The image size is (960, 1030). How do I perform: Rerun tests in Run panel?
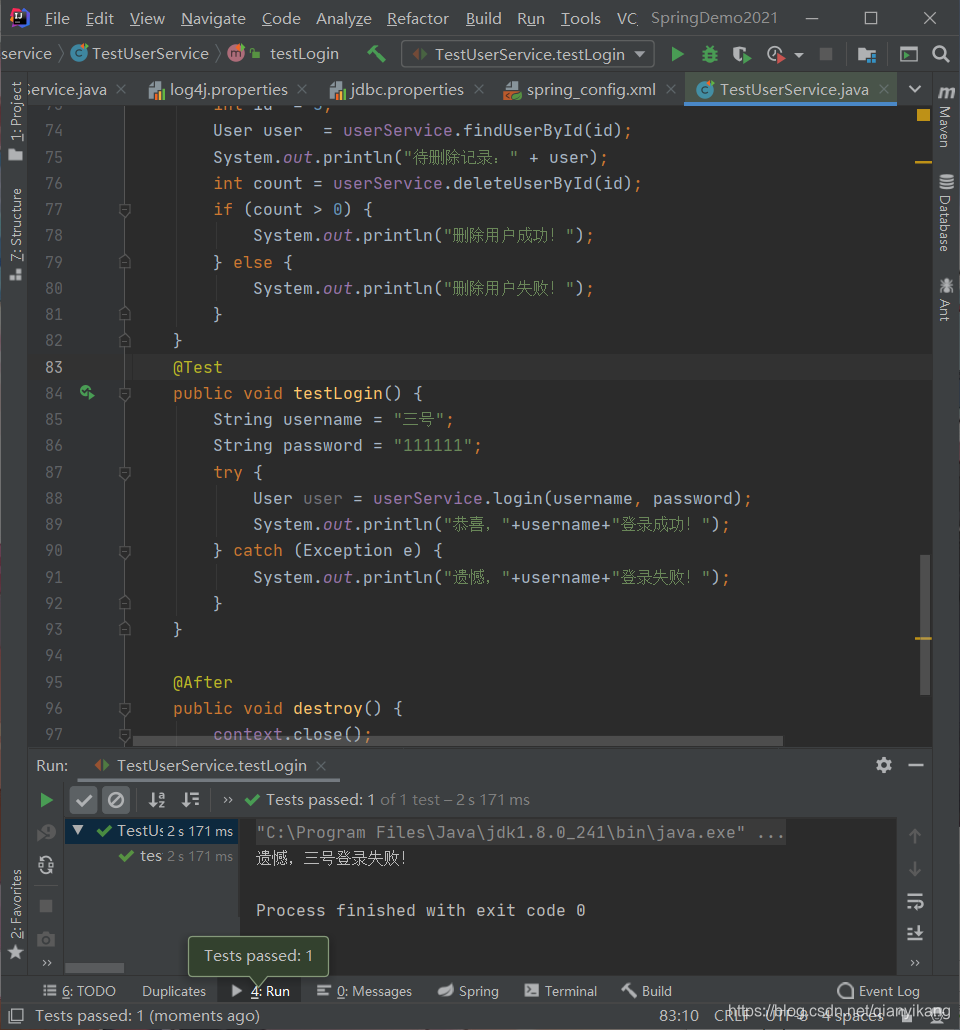[x=46, y=800]
